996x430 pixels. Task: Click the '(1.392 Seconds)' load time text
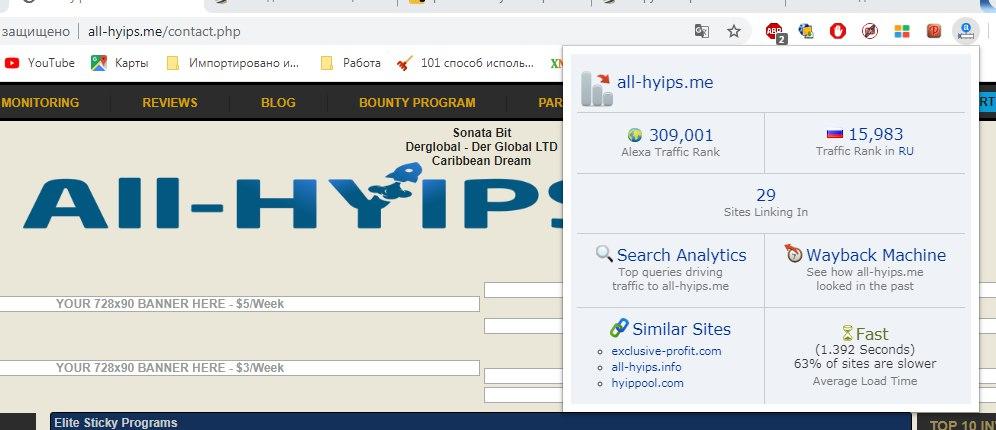coord(865,349)
